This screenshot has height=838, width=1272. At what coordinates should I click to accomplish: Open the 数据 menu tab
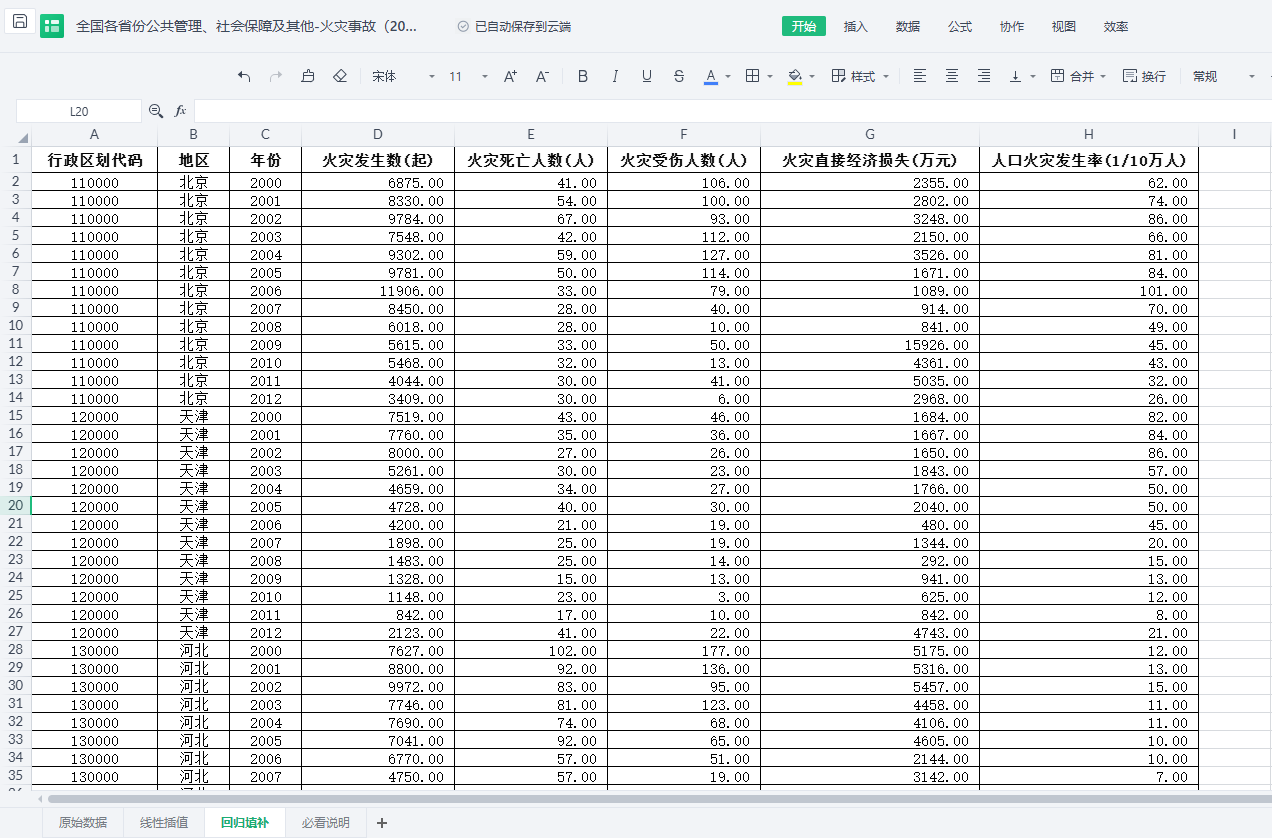[x=908, y=27]
